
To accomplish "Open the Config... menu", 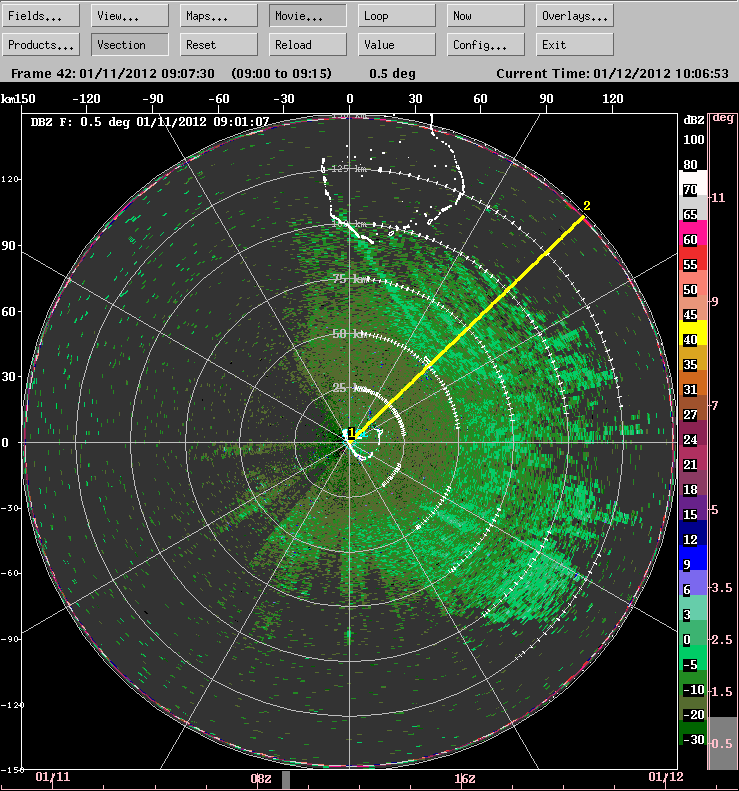I will 486,44.
